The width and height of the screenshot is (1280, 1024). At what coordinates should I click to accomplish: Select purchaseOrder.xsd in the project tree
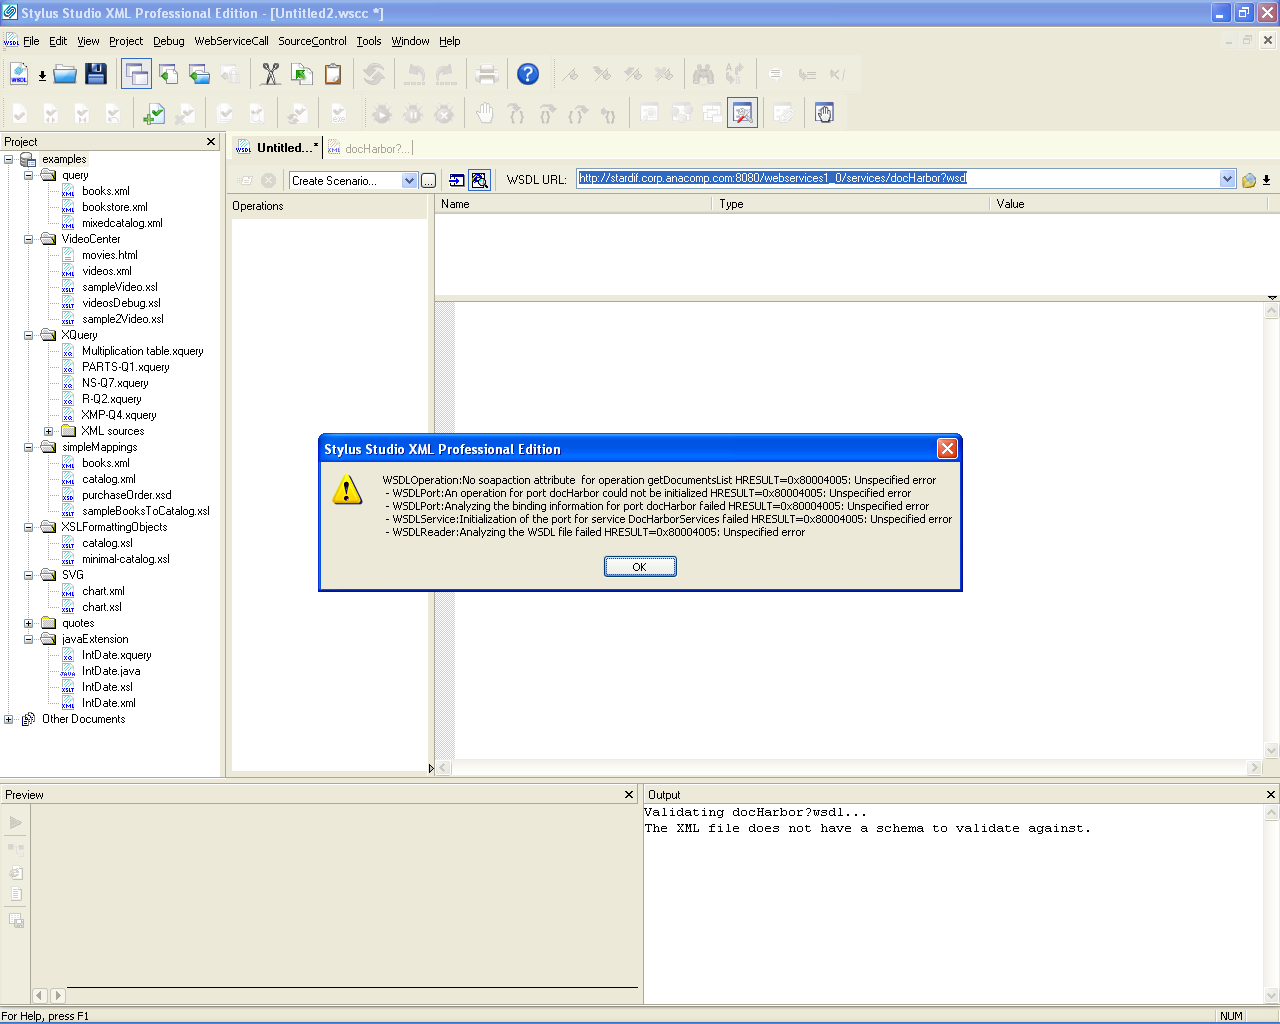tap(126, 495)
